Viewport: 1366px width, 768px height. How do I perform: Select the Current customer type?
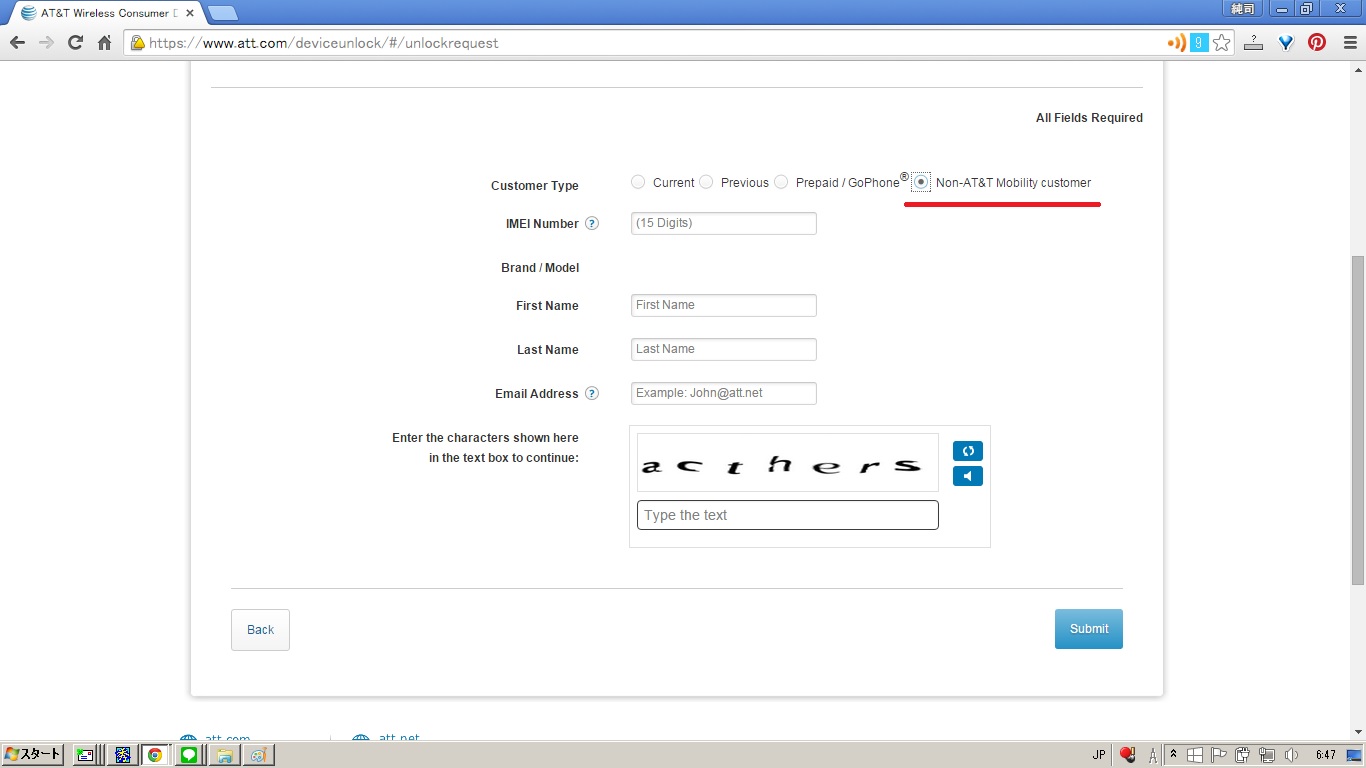(x=638, y=182)
